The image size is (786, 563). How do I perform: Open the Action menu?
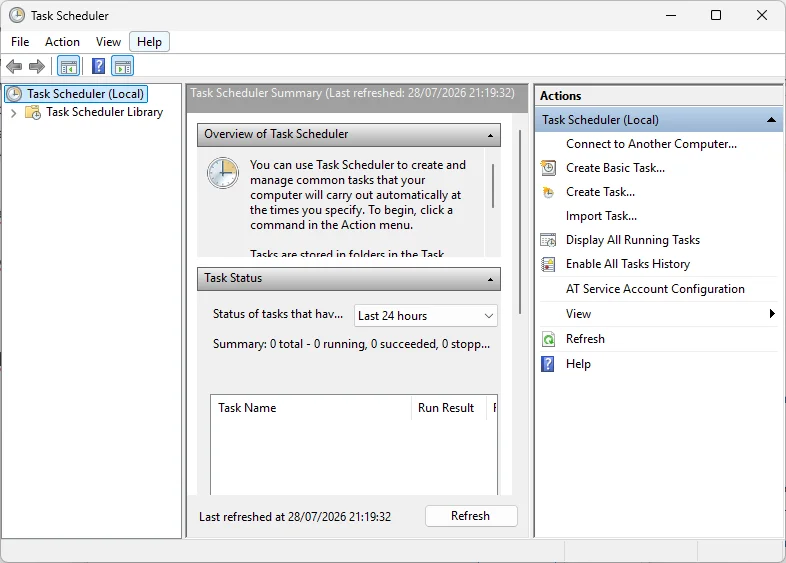click(62, 42)
